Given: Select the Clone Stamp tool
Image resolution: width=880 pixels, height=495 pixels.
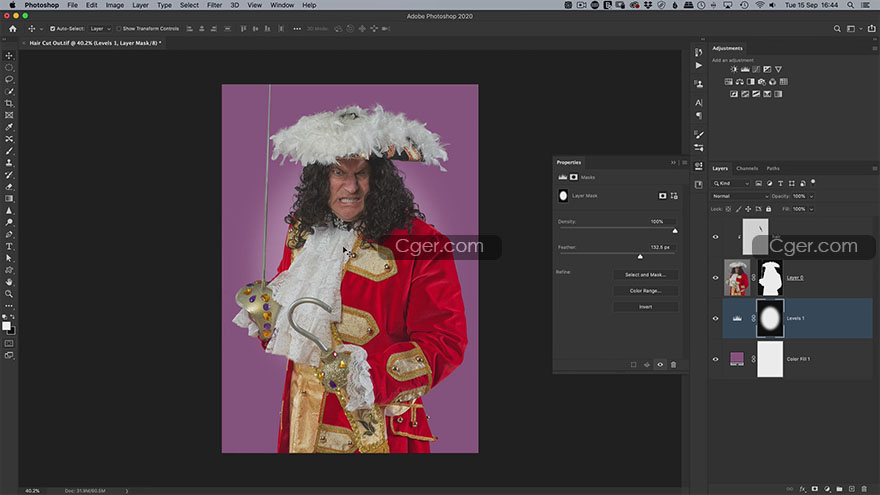Looking at the screenshot, I should (x=9, y=163).
